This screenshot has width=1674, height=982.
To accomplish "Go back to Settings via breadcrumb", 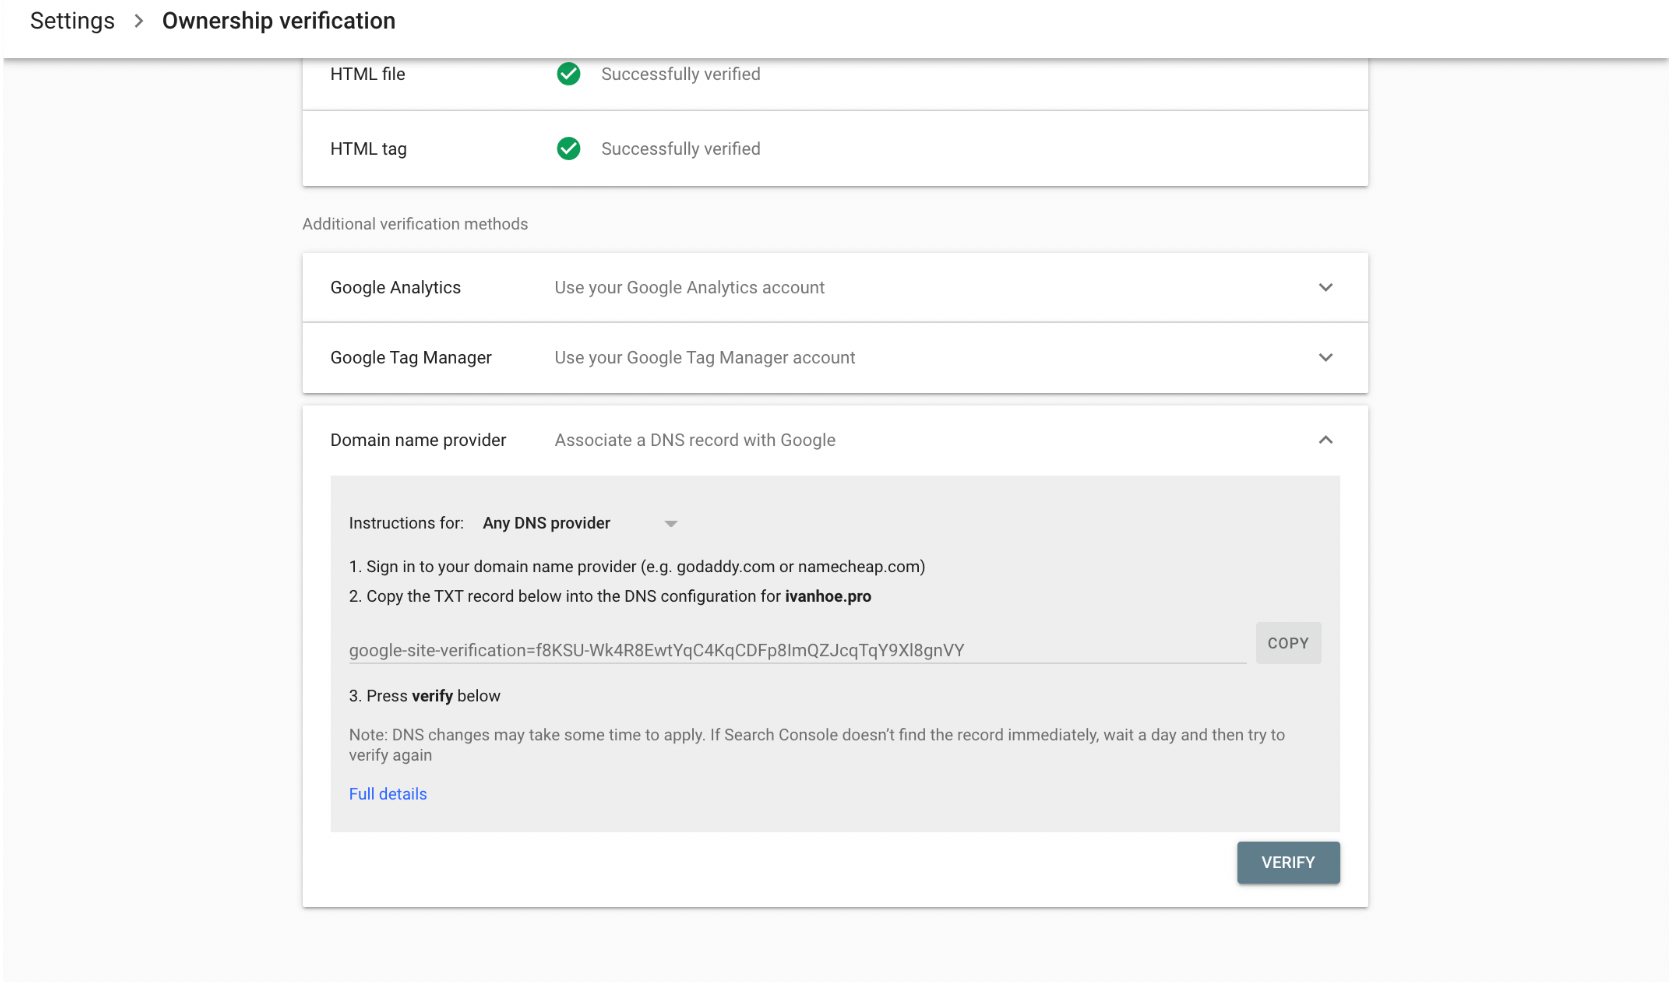I will [x=72, y=21].
